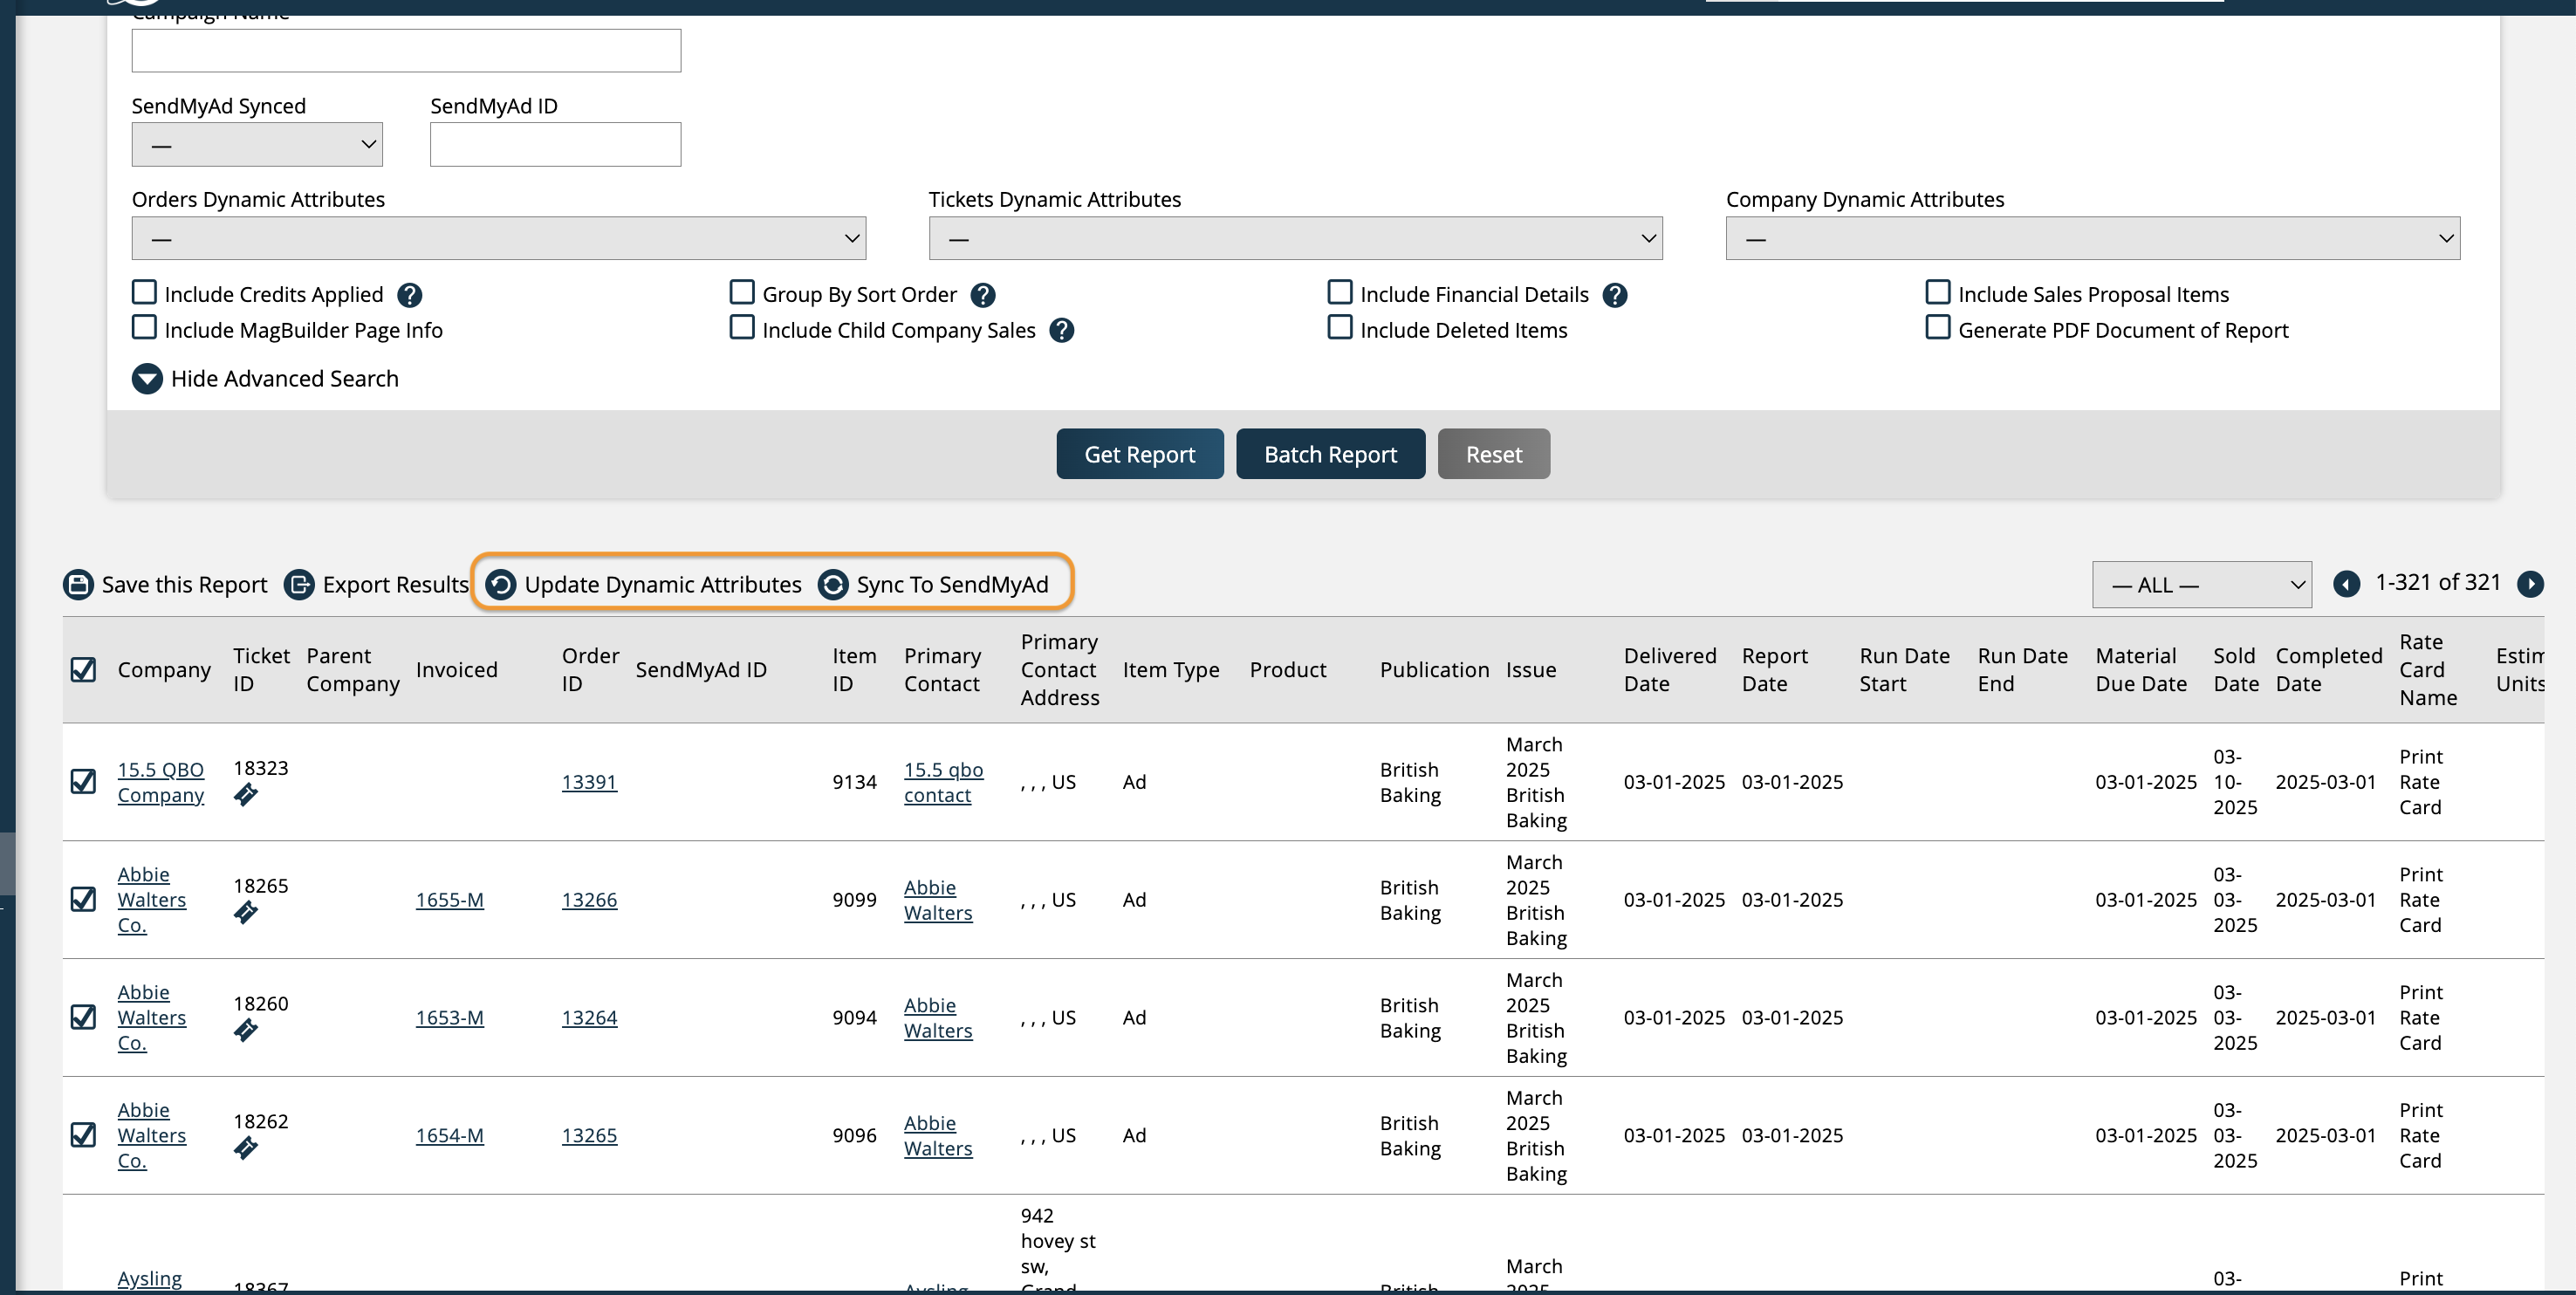The width and height of the screenshot is (2576, 1295).
Task: Click the Item Type column header
Action: tap(1171, 671)
